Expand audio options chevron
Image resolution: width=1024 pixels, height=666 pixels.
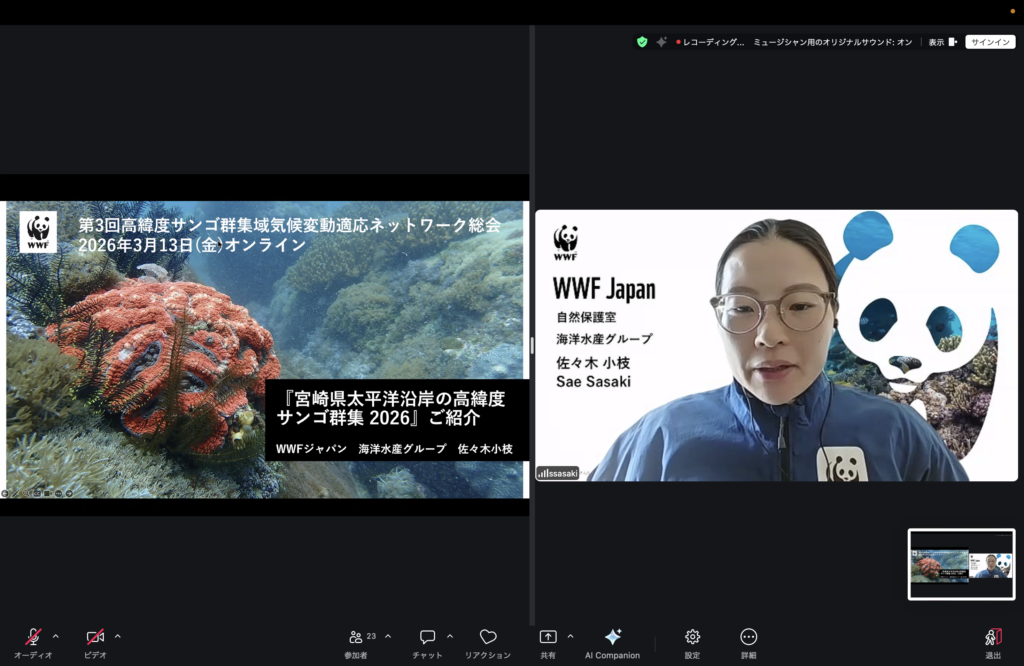[x=56, y=636]
